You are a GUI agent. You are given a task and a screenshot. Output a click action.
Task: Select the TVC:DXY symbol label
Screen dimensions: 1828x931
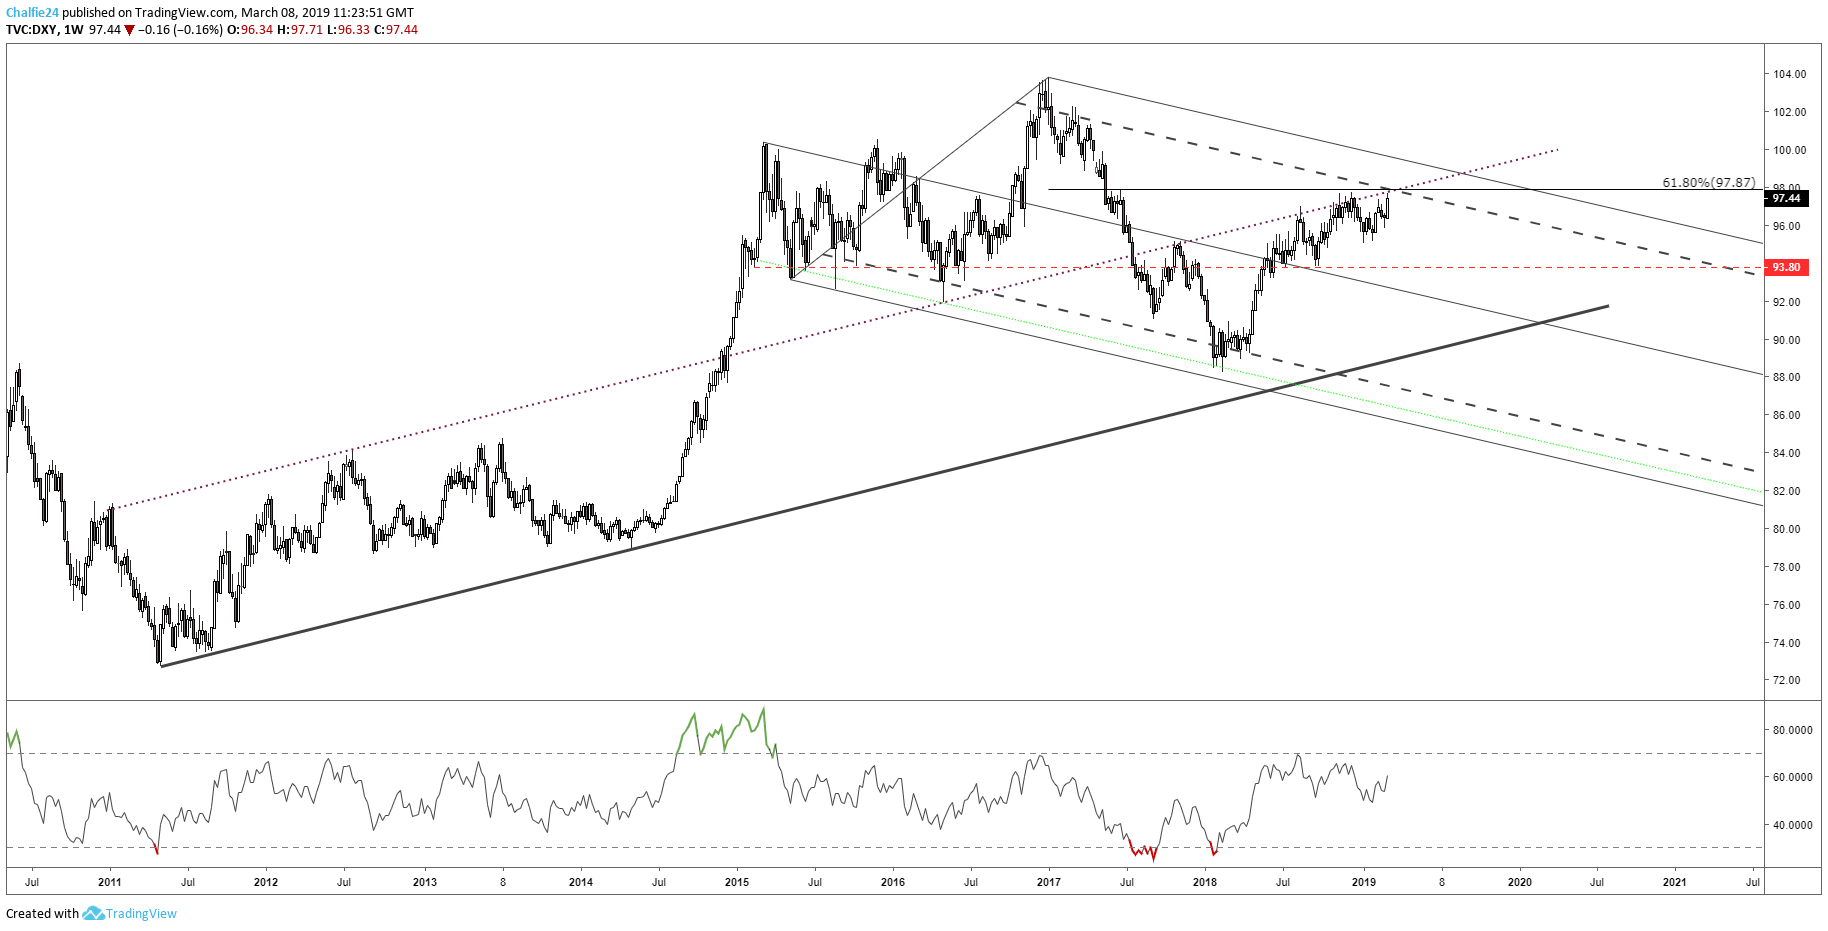point(31,30)
